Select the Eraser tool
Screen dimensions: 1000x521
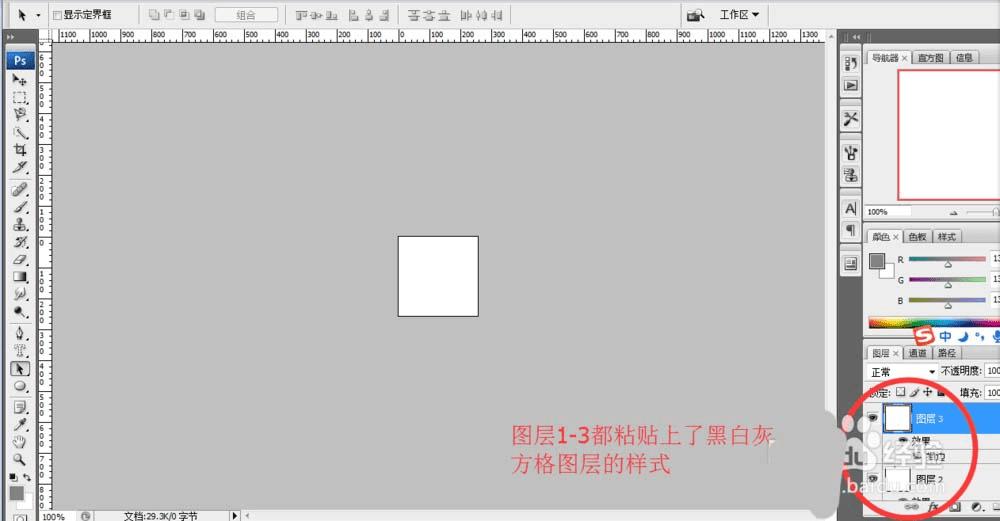20,260
